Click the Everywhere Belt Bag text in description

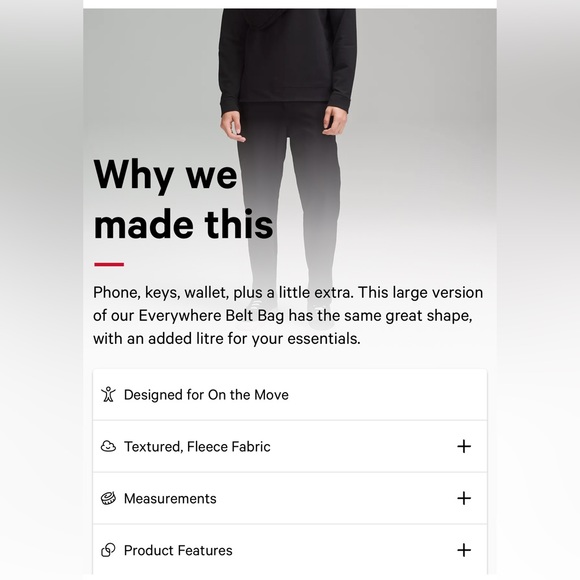pyautogui.click(x=211, y=316)
